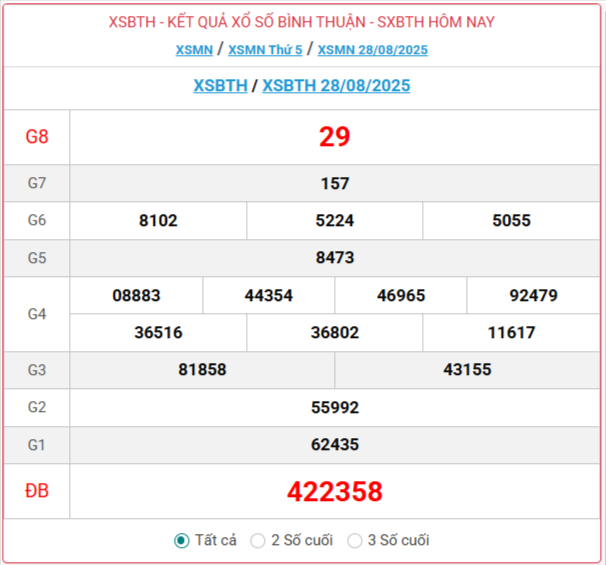Click the G6 result 8102
This screenshot has height=565, width=606.
(x=158, y=221)
